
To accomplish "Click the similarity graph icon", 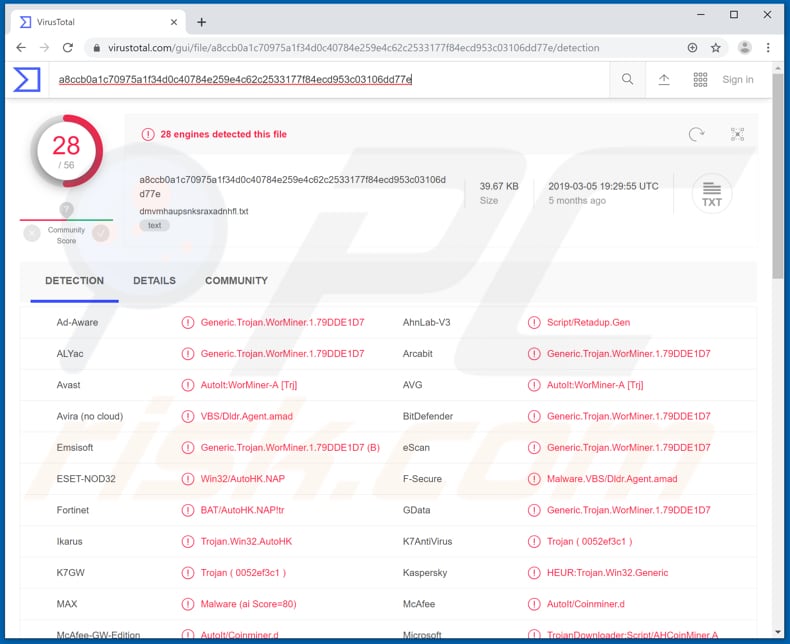I will (x=737, y=134).
